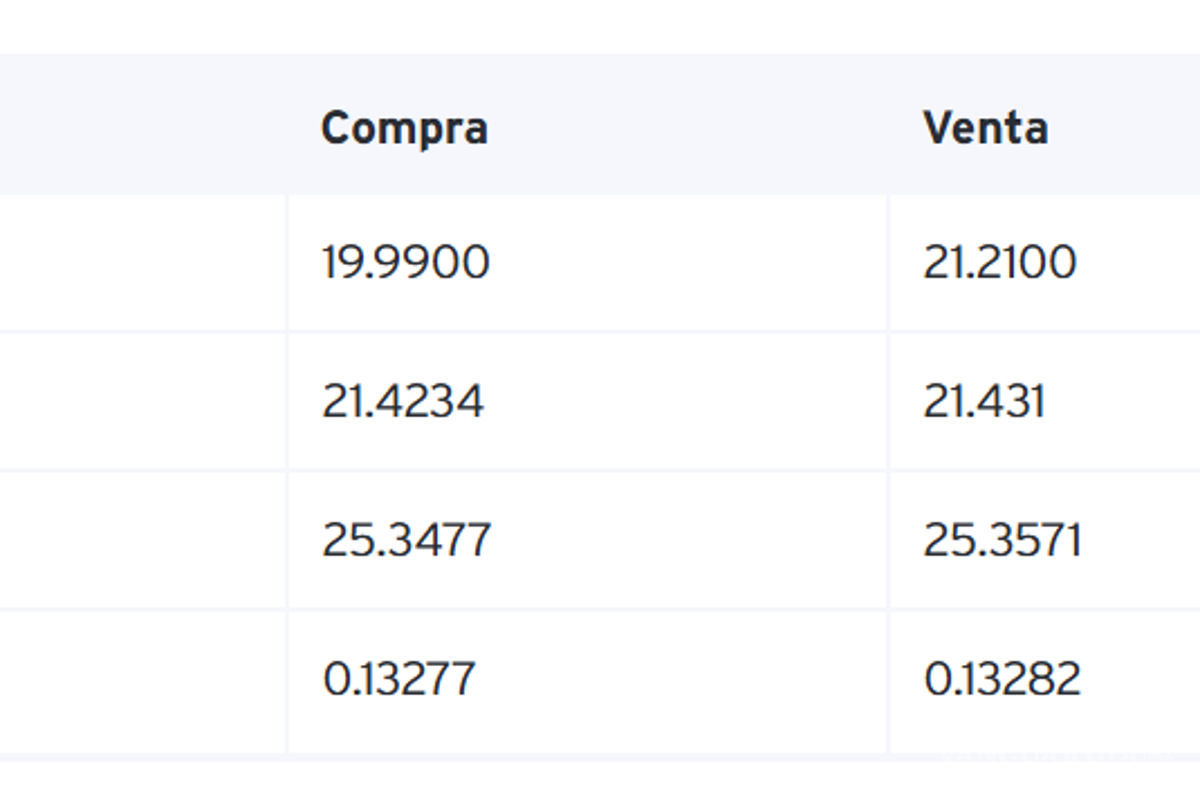Viewport: 1200px width, 800px height.
Task: Click blank first-column cell beside 21.4234
Action: [140, 402]
